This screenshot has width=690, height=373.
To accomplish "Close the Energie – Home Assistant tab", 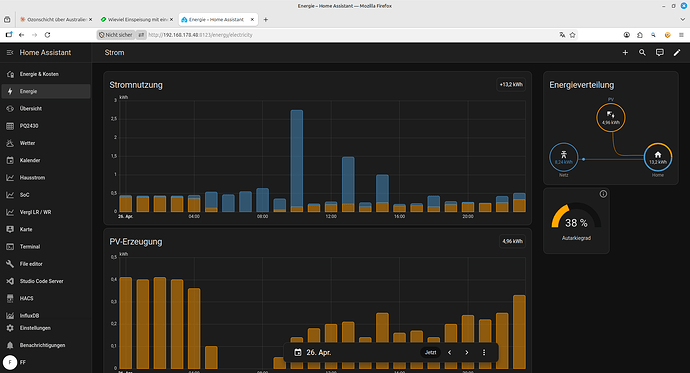I will tap(253, 19).
